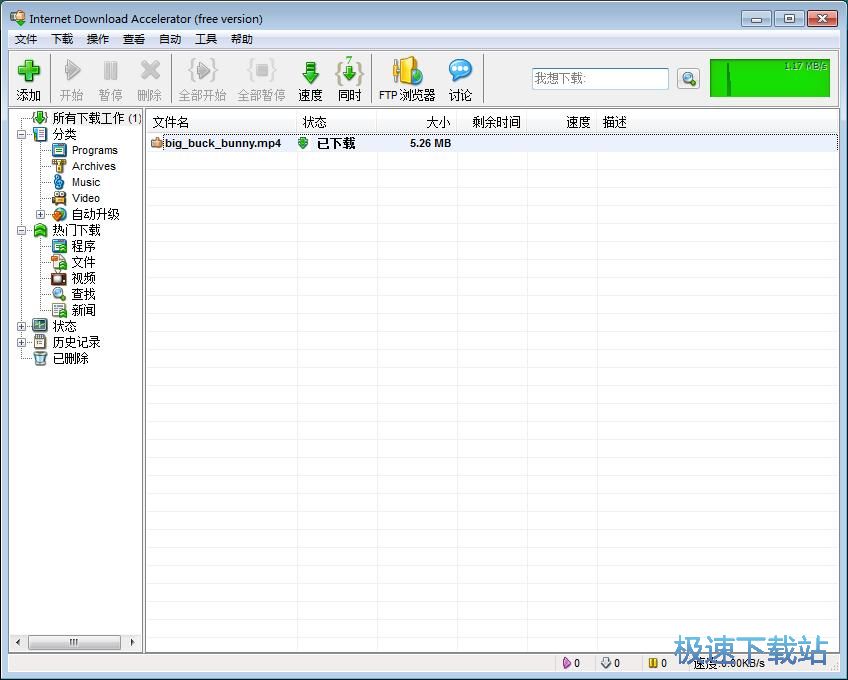The image size is (848, 680).
Task: Click the tree panel right scroll arrow
Action: tap(132, 642)
